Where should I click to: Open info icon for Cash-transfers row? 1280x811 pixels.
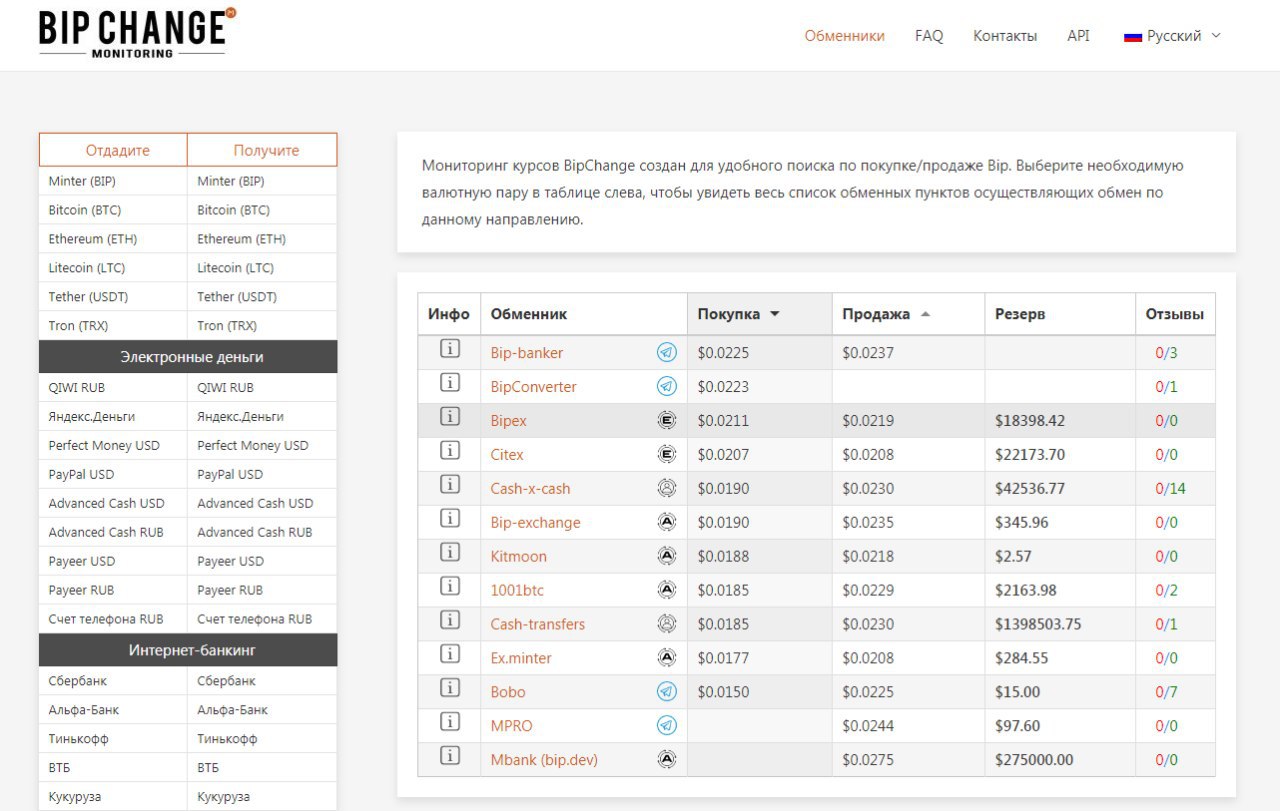(450, 620)
